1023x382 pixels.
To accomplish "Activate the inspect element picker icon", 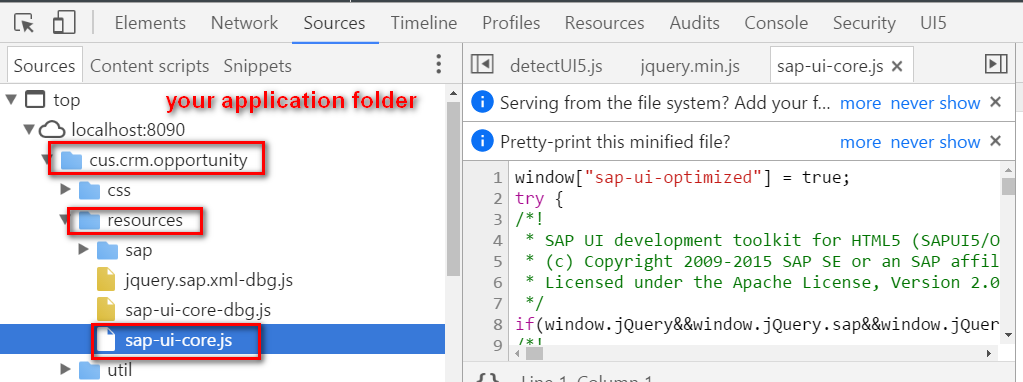I will (x=24, y=23).
